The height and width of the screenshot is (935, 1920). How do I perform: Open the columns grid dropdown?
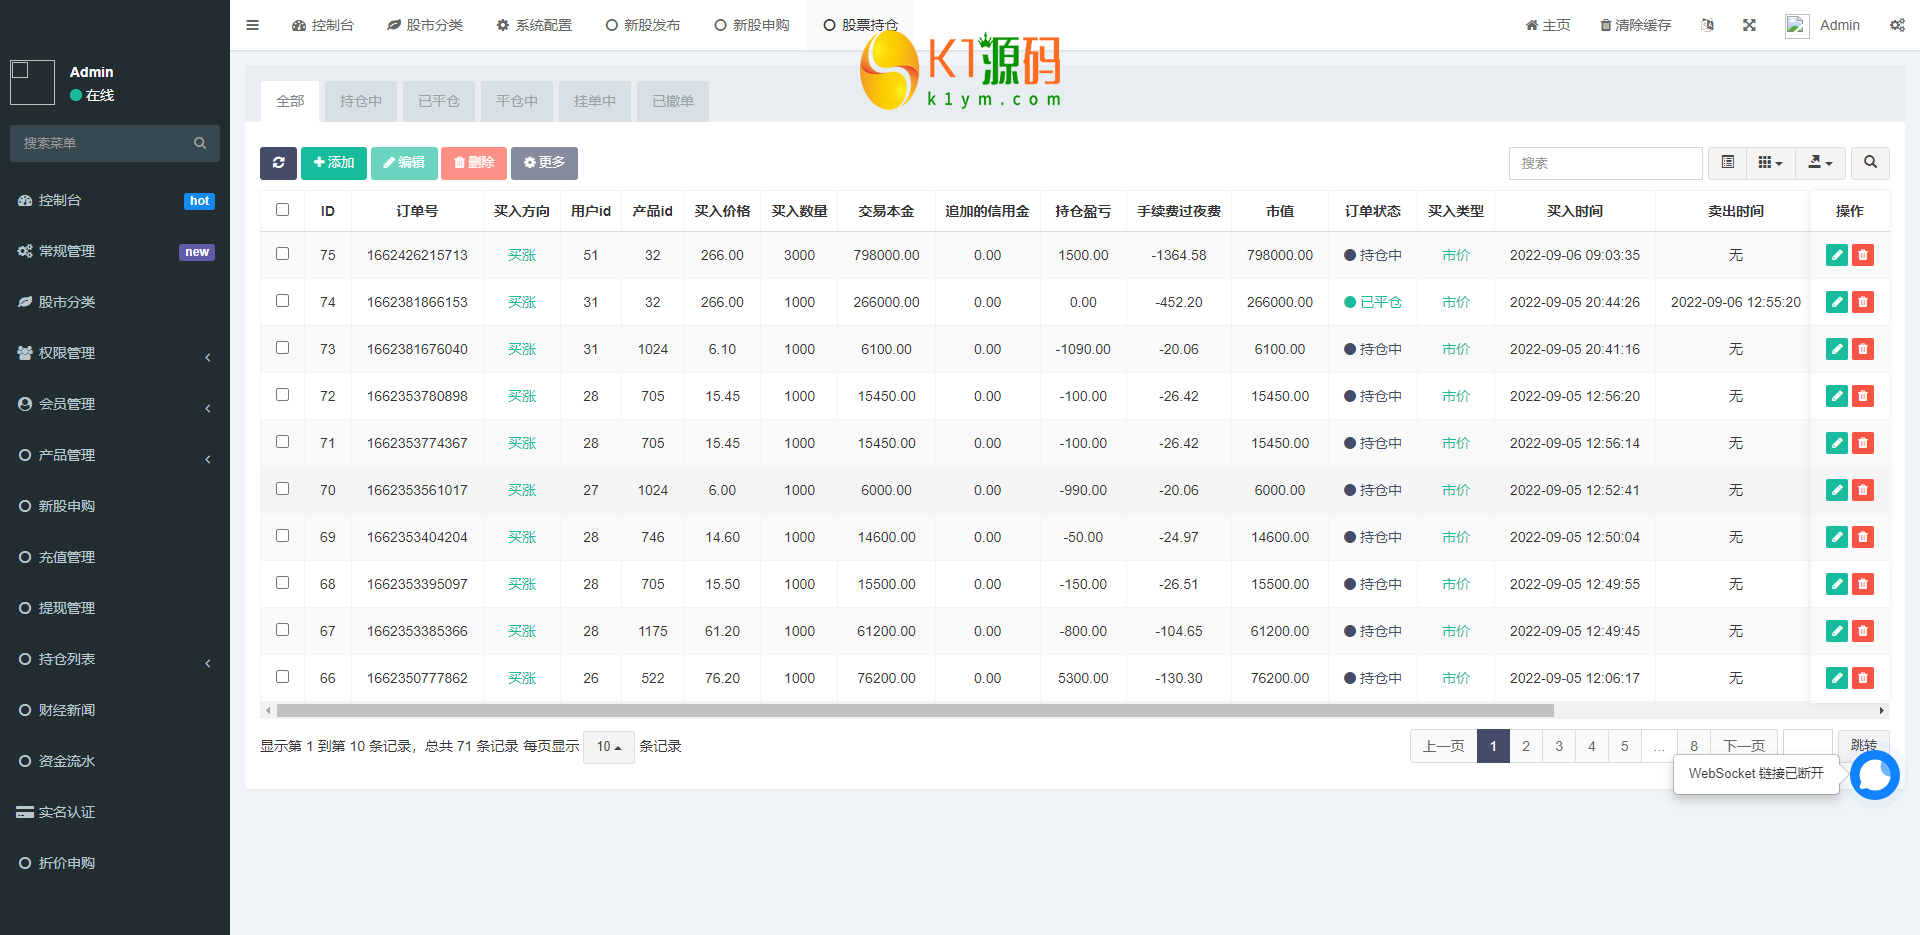1770,163
